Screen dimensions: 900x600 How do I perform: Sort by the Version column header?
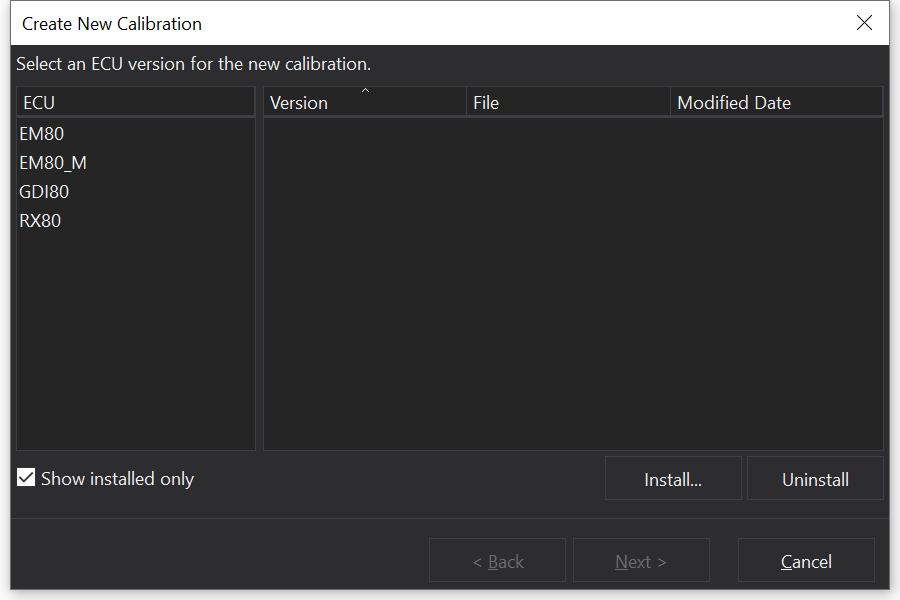pos(299,103)
